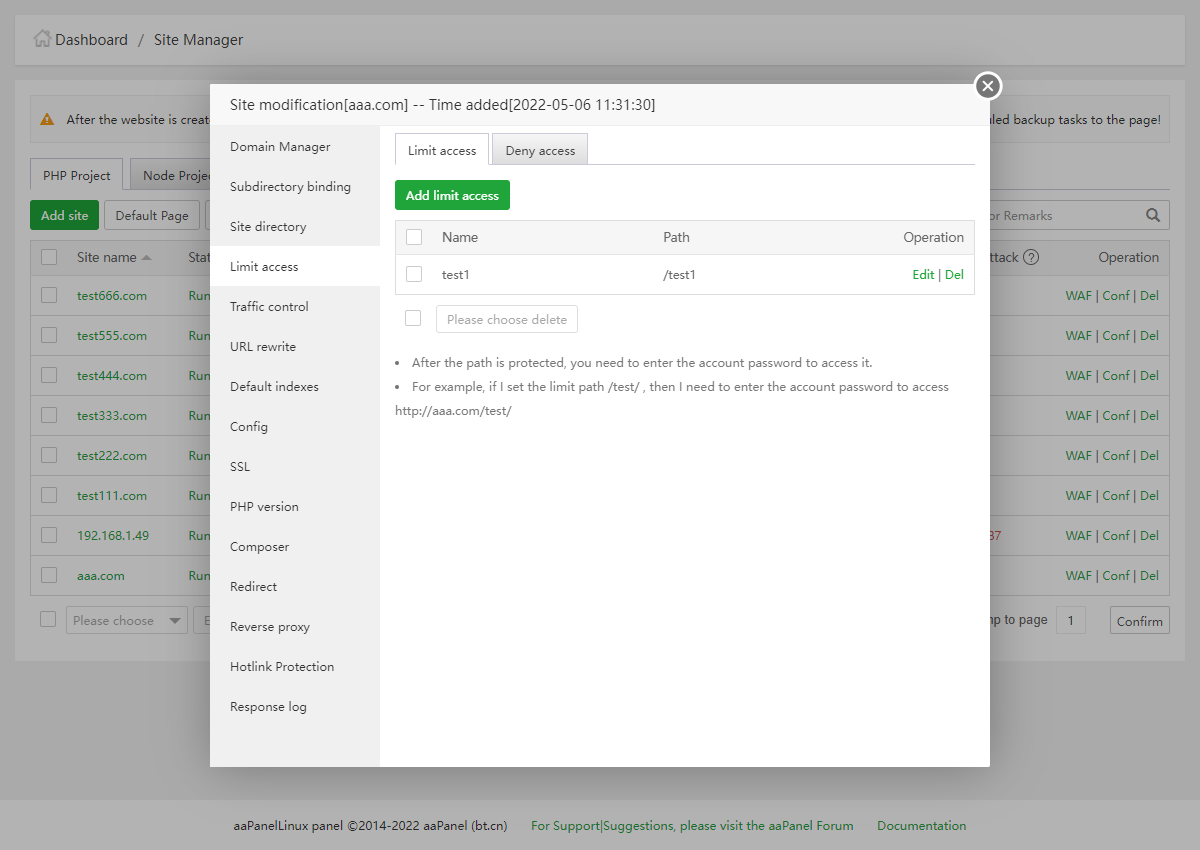
Task: Click the Attack help question icon
Action: [1031, 257]
